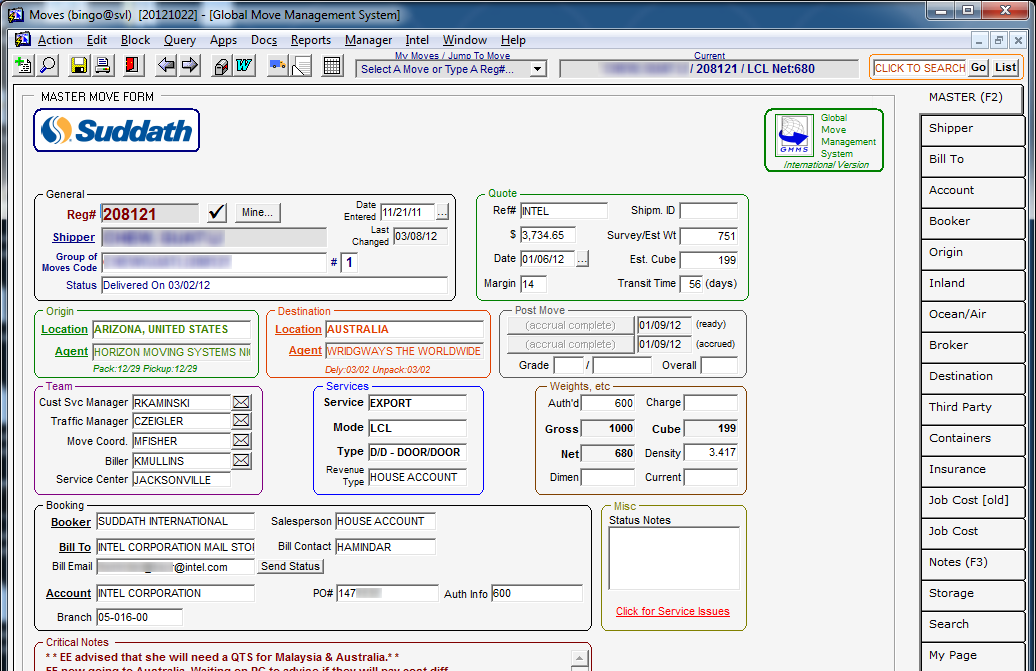Open the Window menu
The width and height of the screenshot is (1036, 671).
point(464,40)
